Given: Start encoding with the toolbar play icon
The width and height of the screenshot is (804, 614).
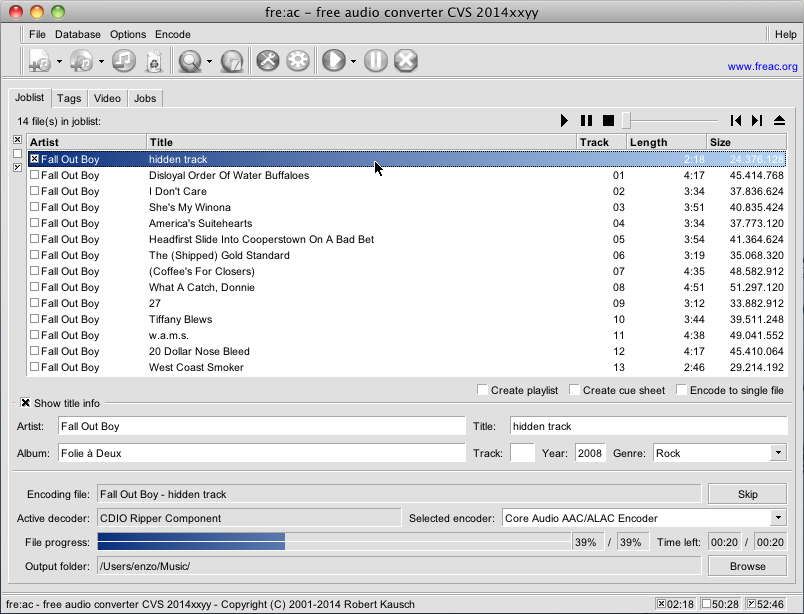Looking at the screenshot, I should [334, 61].
